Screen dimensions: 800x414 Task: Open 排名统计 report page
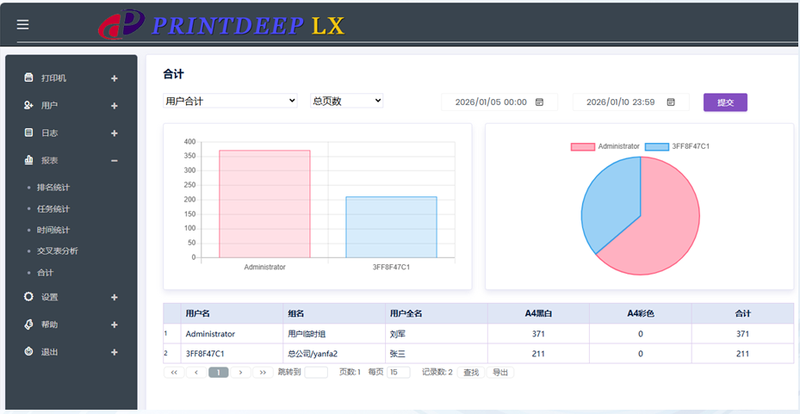[x=53, y=187]
